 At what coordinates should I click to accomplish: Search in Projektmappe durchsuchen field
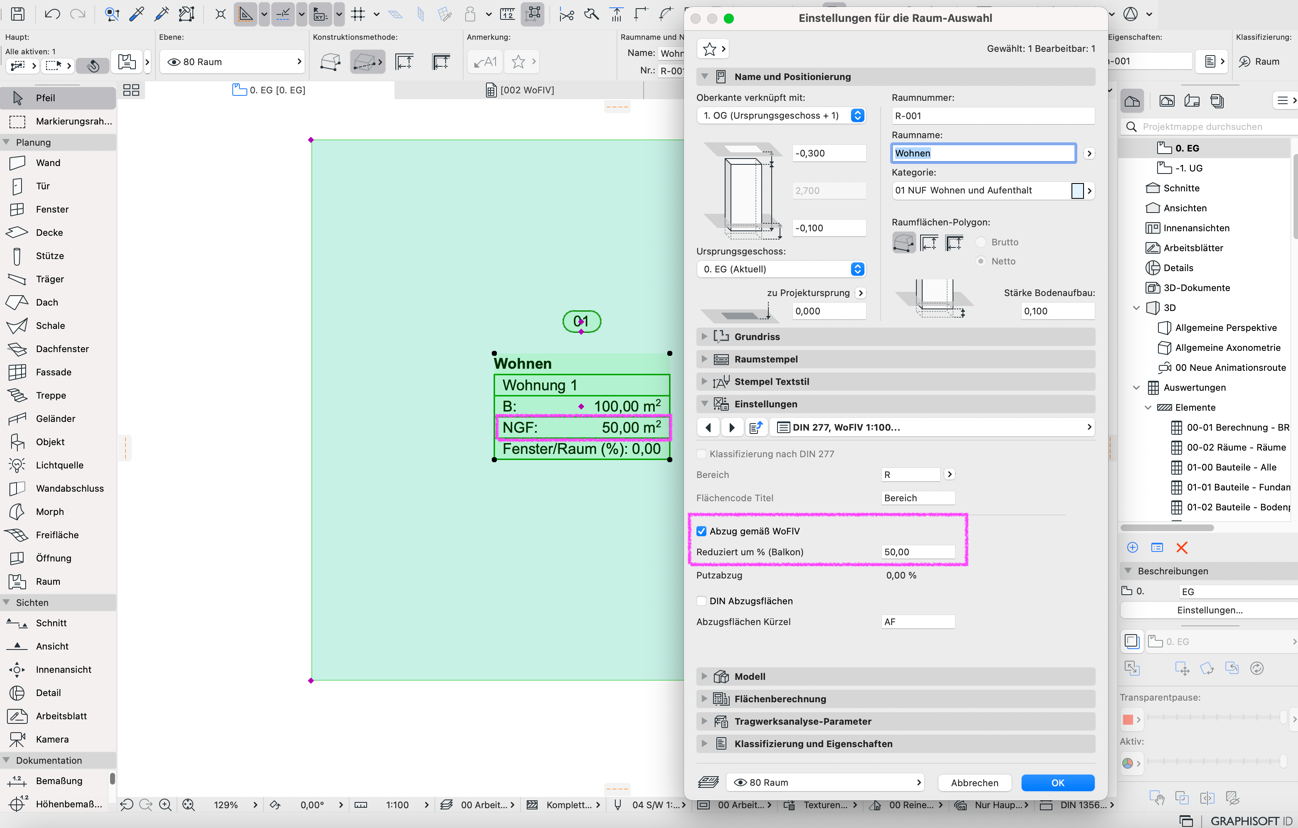click(1208, 127)
